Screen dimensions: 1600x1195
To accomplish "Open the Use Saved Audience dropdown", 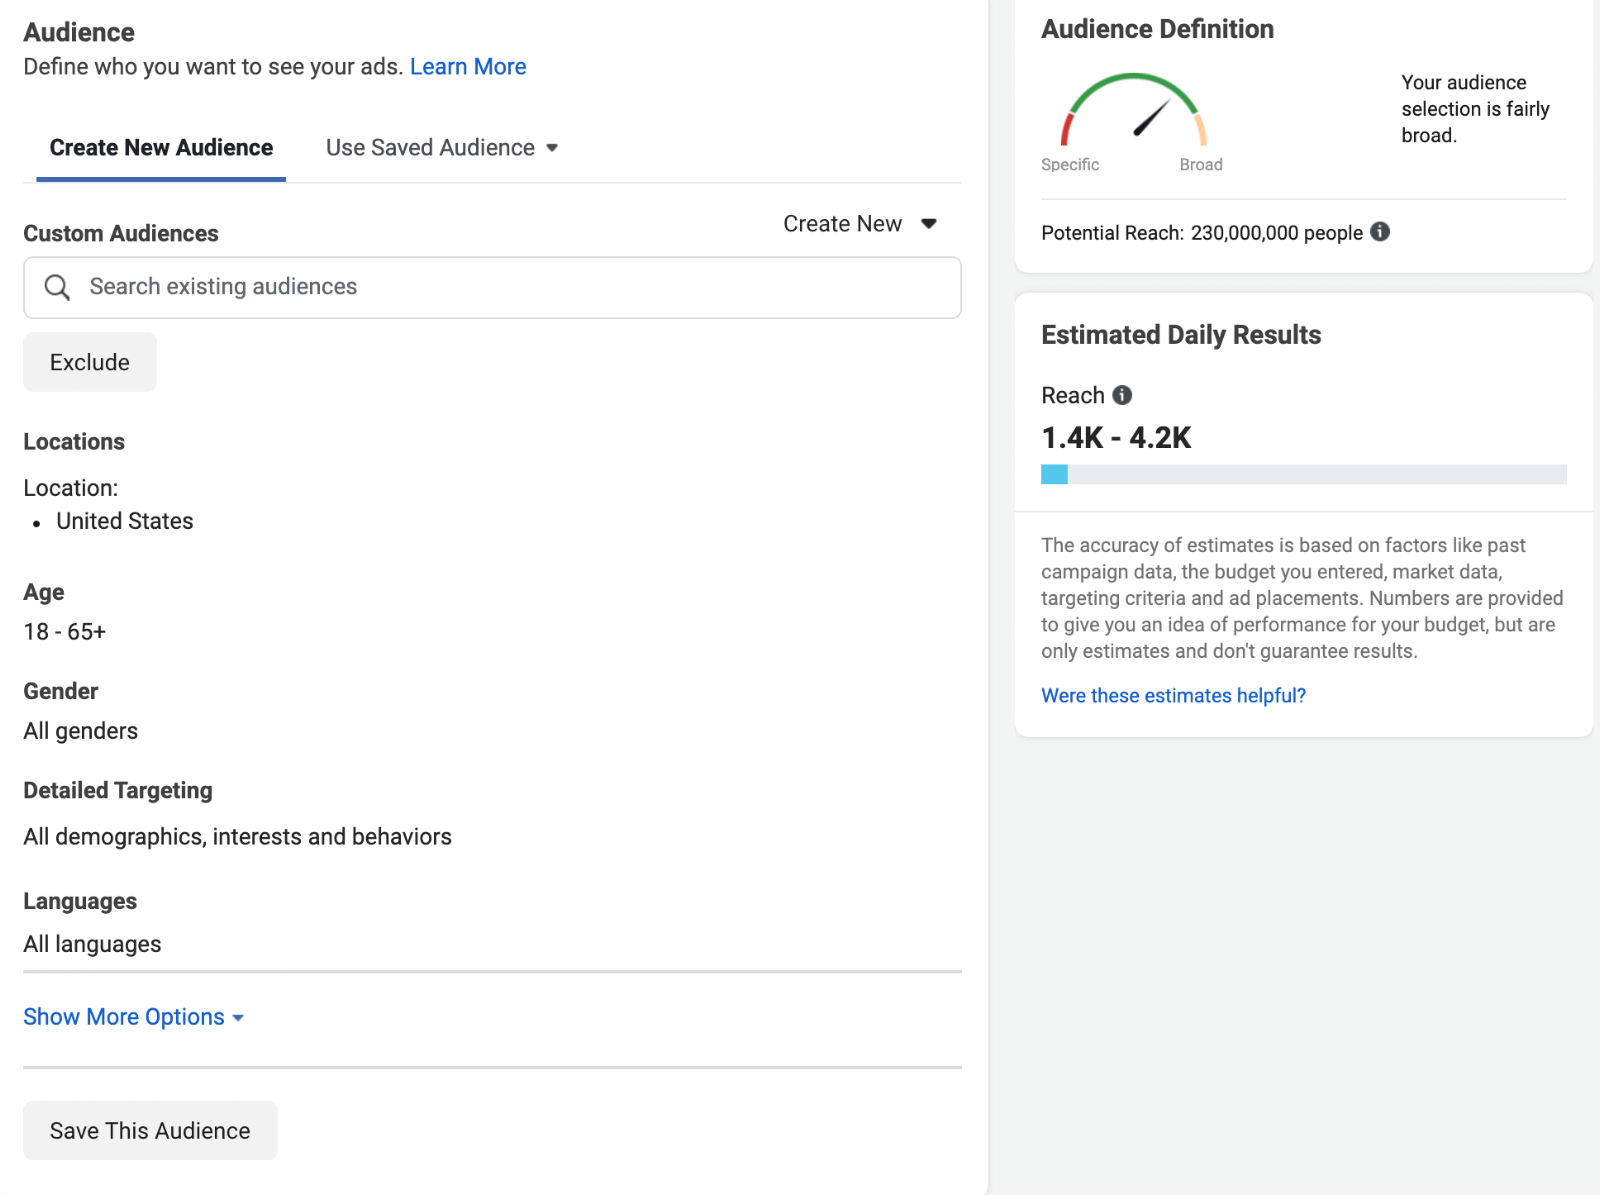I will pyautogui.click(x=442, y=148).
